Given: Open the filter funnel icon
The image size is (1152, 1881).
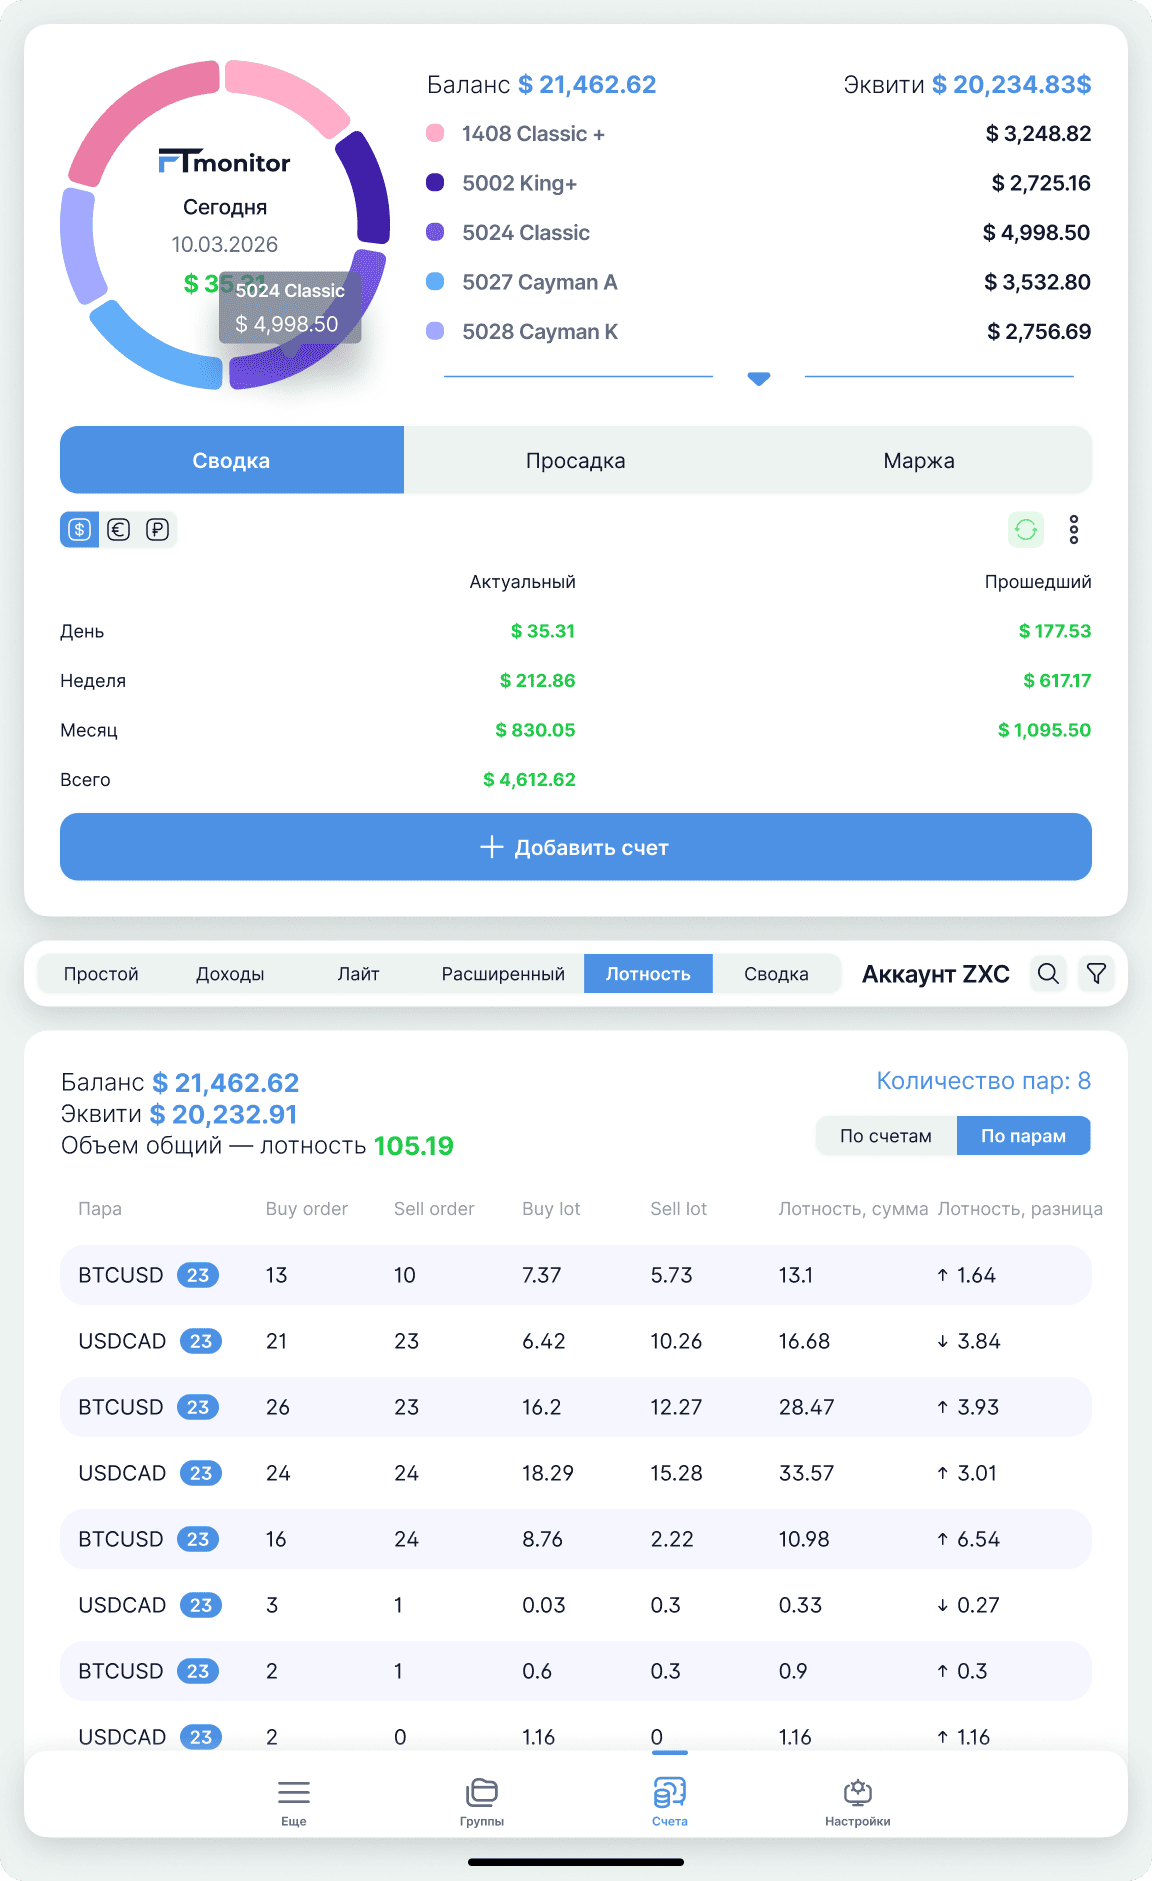Looking at the screenshot, I should (1097, 973).
